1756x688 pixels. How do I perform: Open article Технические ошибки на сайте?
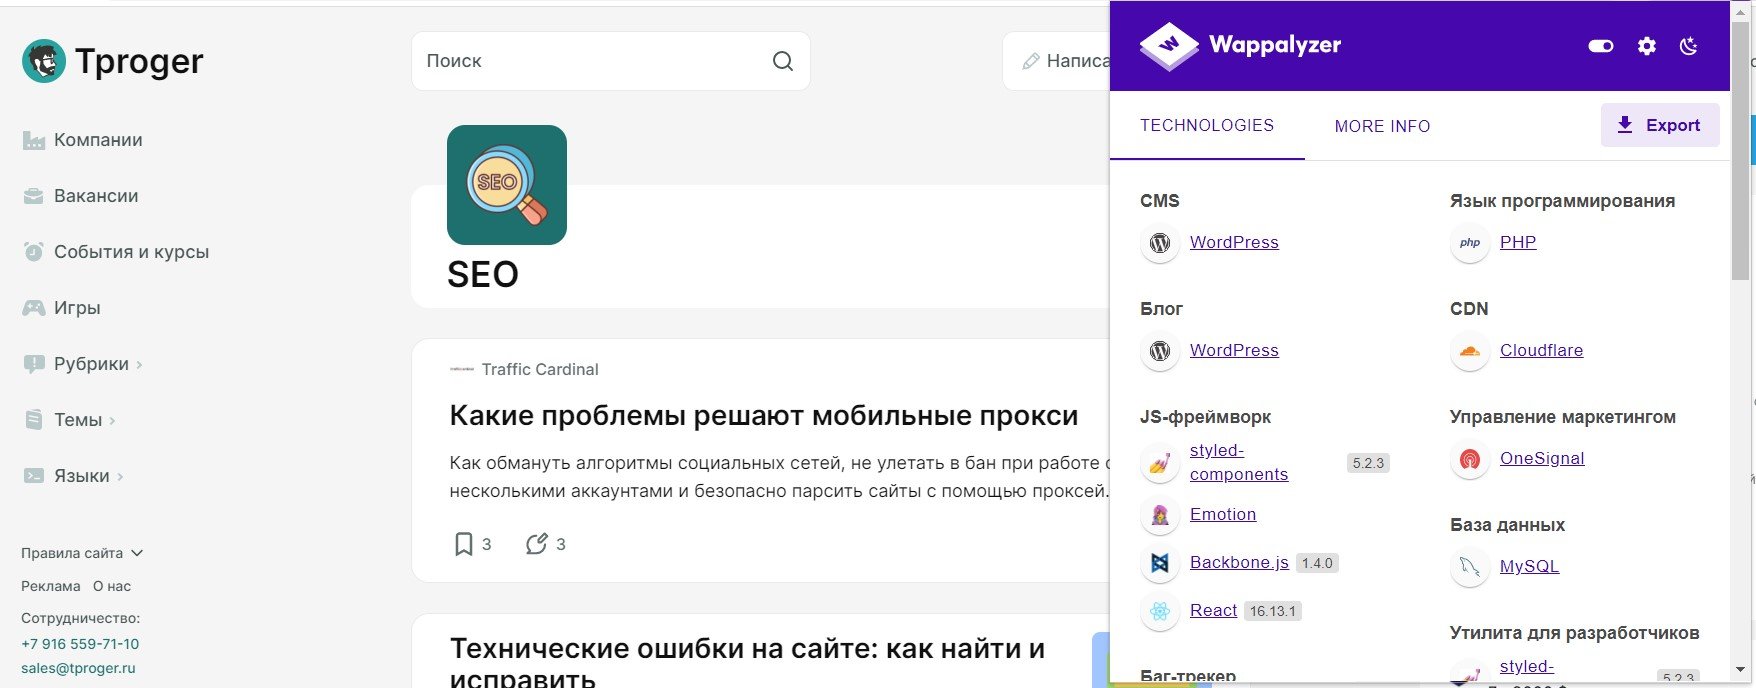tap(748, 664)
